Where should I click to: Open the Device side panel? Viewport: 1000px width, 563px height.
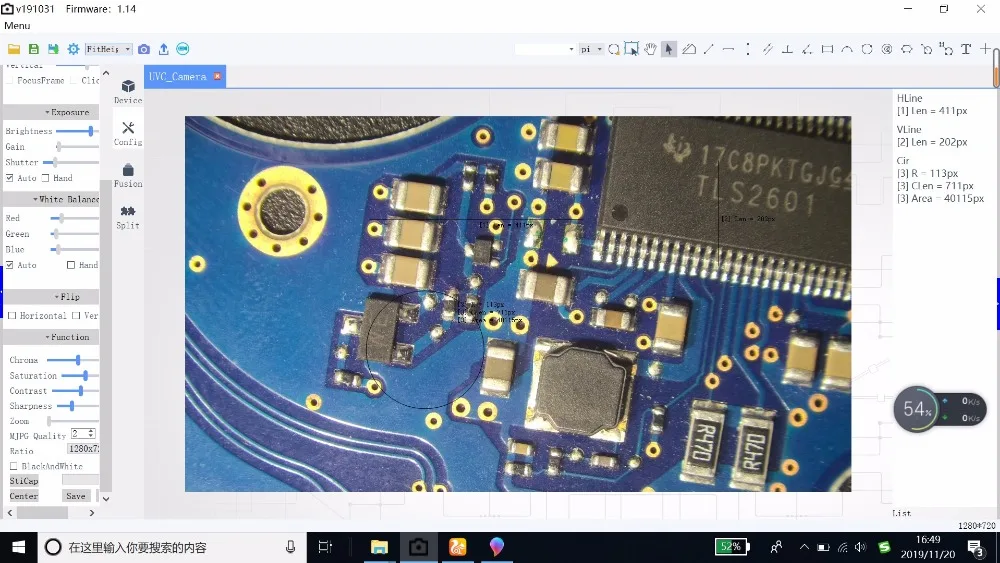[128, 92]
